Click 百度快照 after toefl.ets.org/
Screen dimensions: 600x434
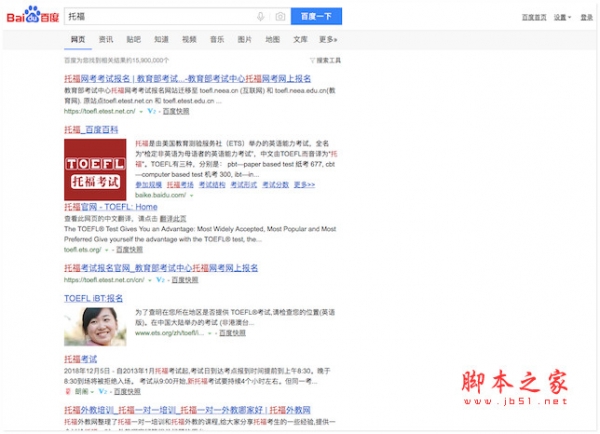[129, 250]
